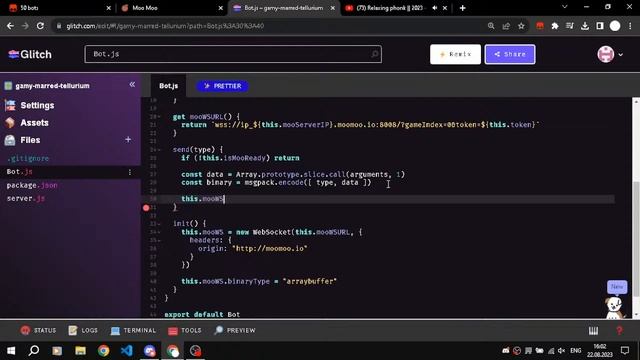Select Bot.js in file list
Screen dimensions: 640x360
pyautogui.click(x=19, y=172)
